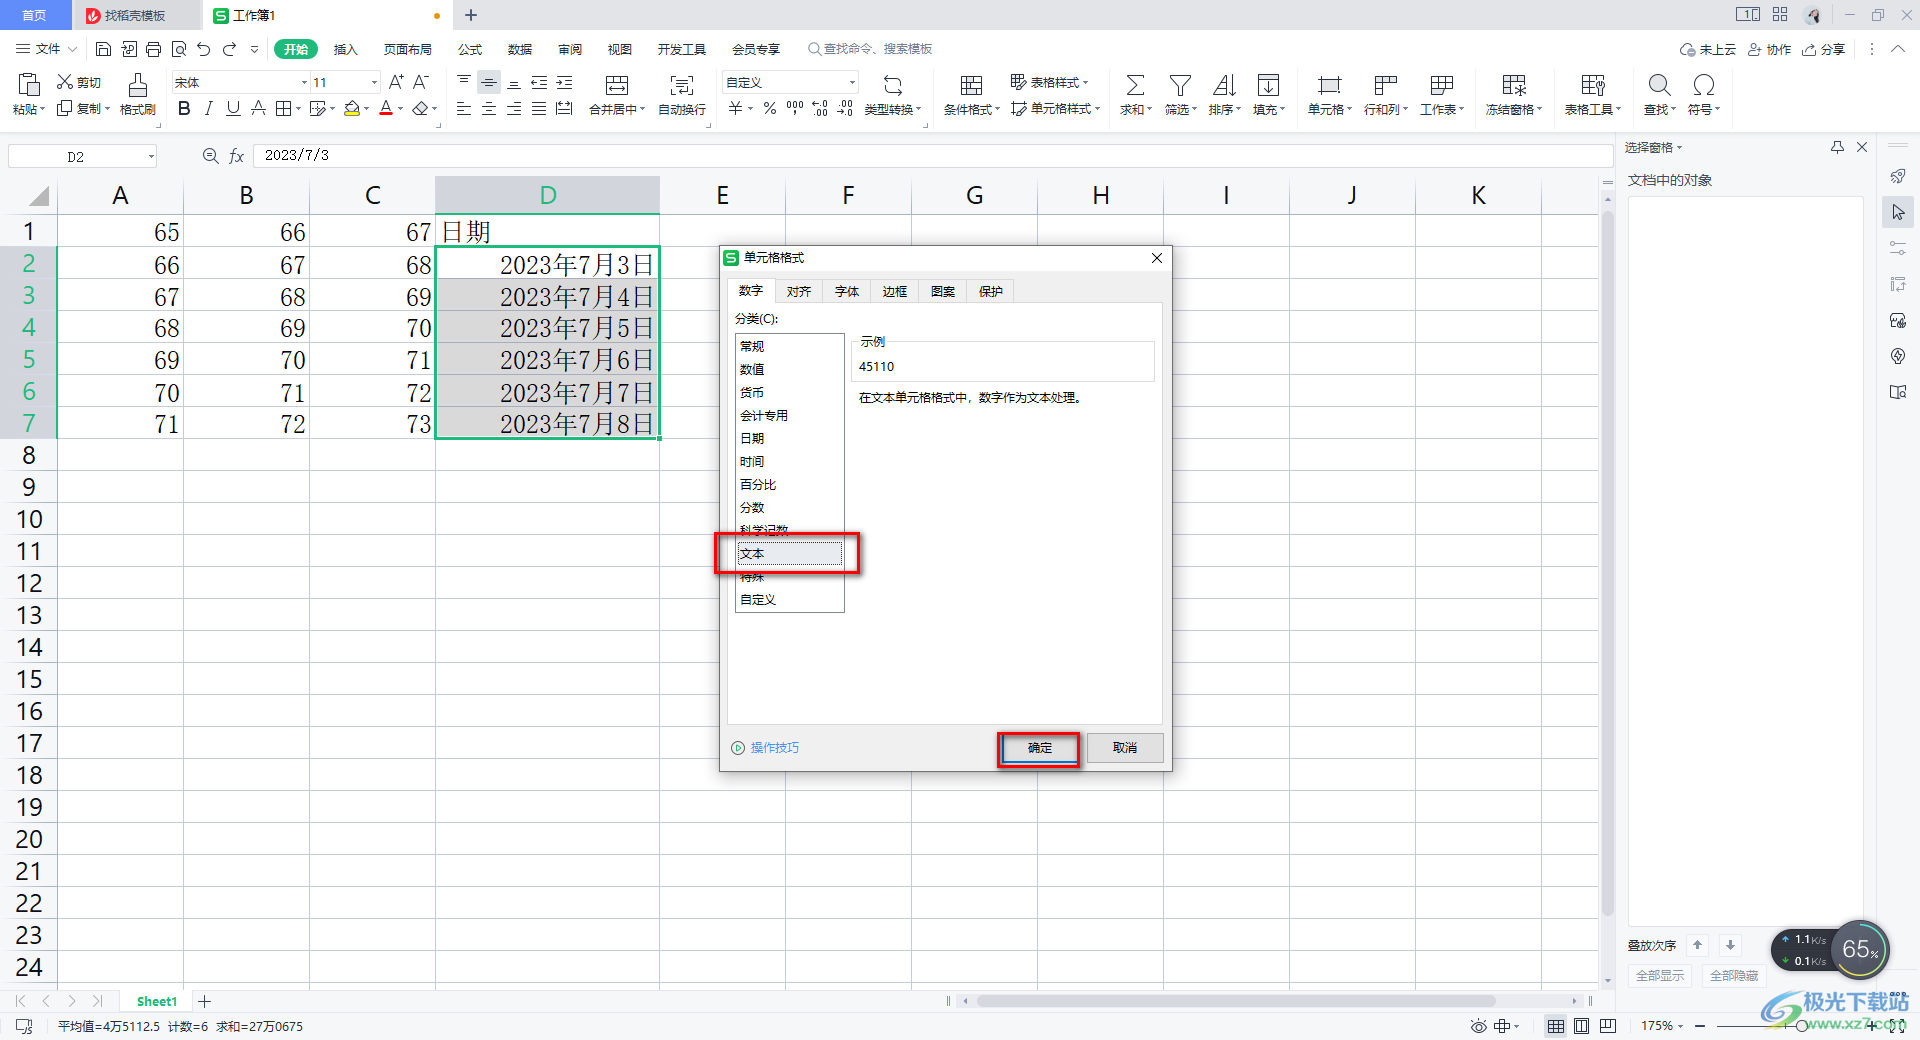Click the 取消 button in the dialog

1125,748
